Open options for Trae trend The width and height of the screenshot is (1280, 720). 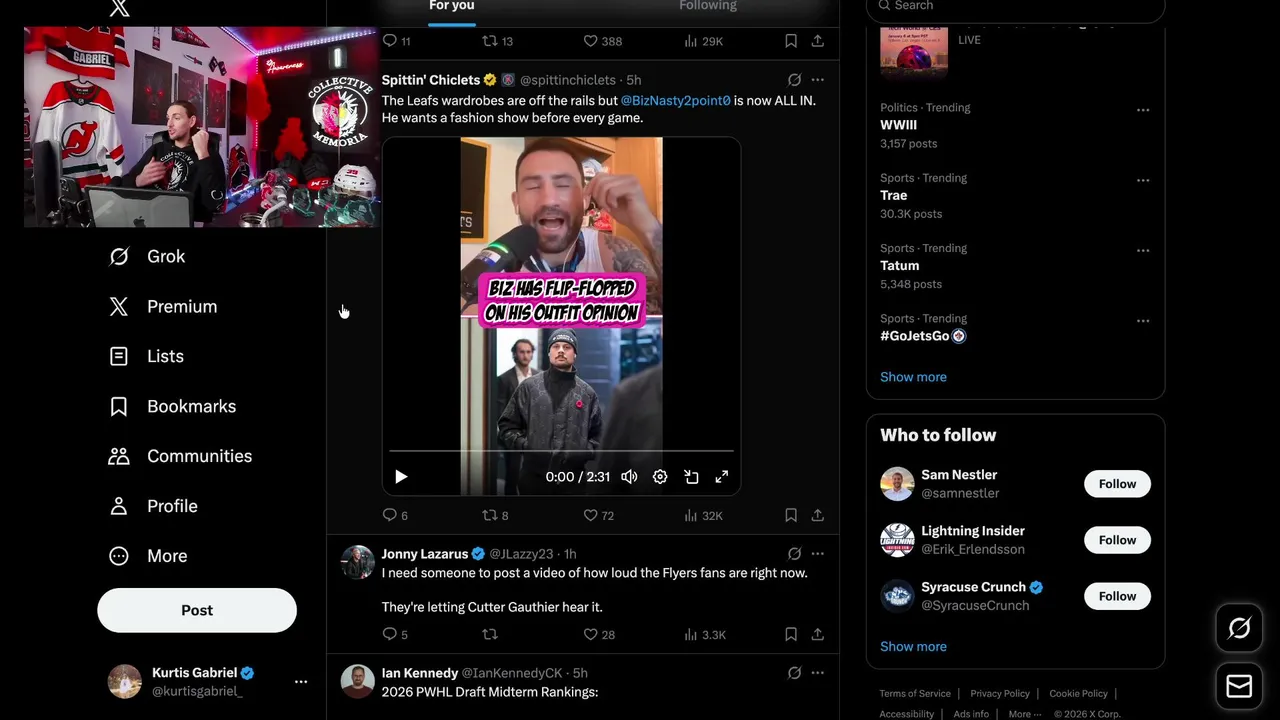pos(1143,180)
